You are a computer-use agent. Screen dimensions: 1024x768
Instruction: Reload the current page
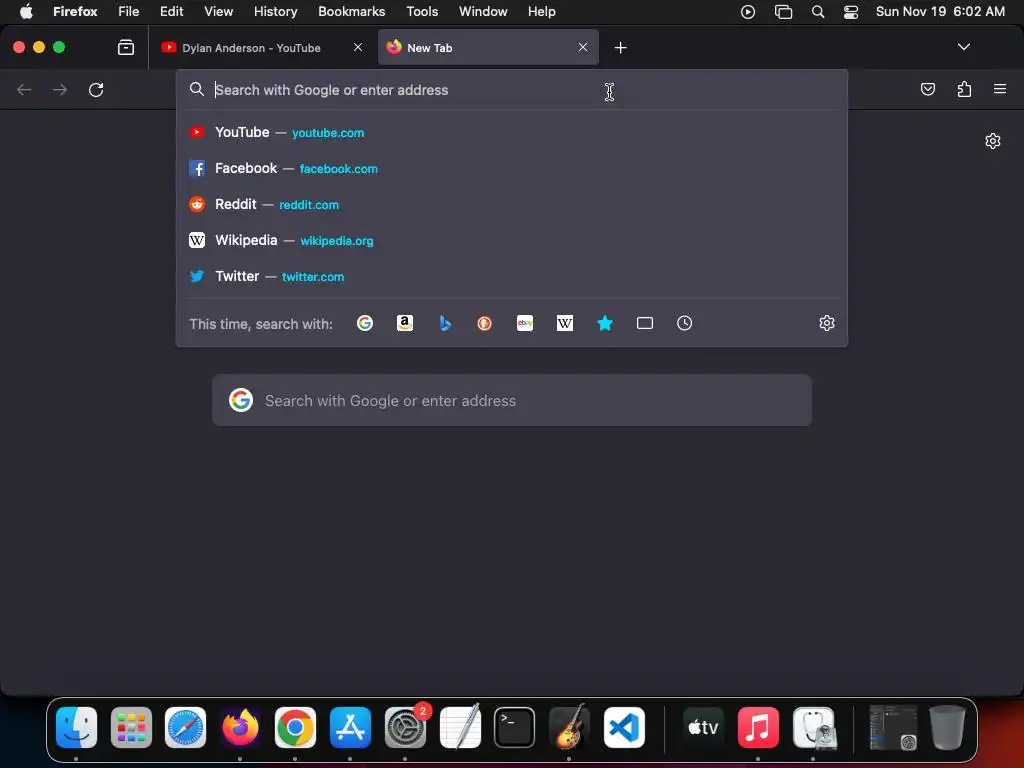[x=96, y=89]
